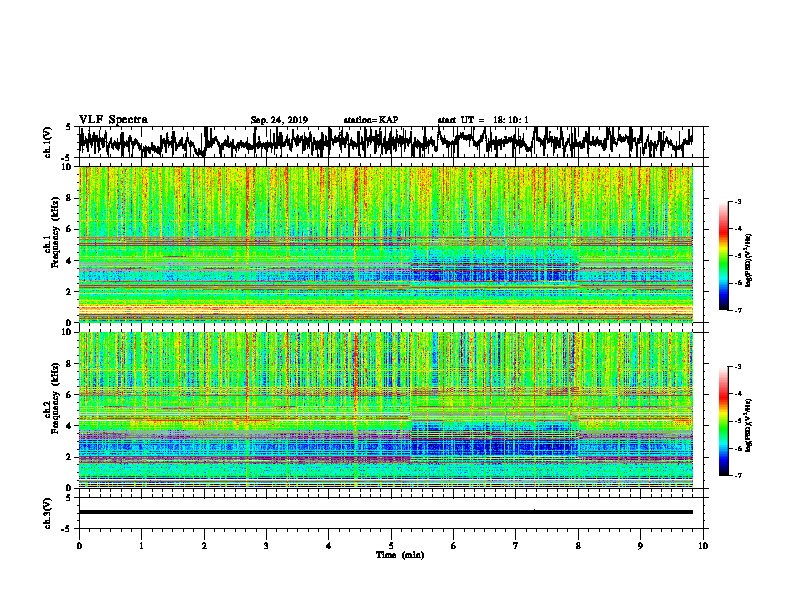Screen dimensions: 792x612
Task: Click the flat ch.3 voltage trace line
Action: coord(385,512)
